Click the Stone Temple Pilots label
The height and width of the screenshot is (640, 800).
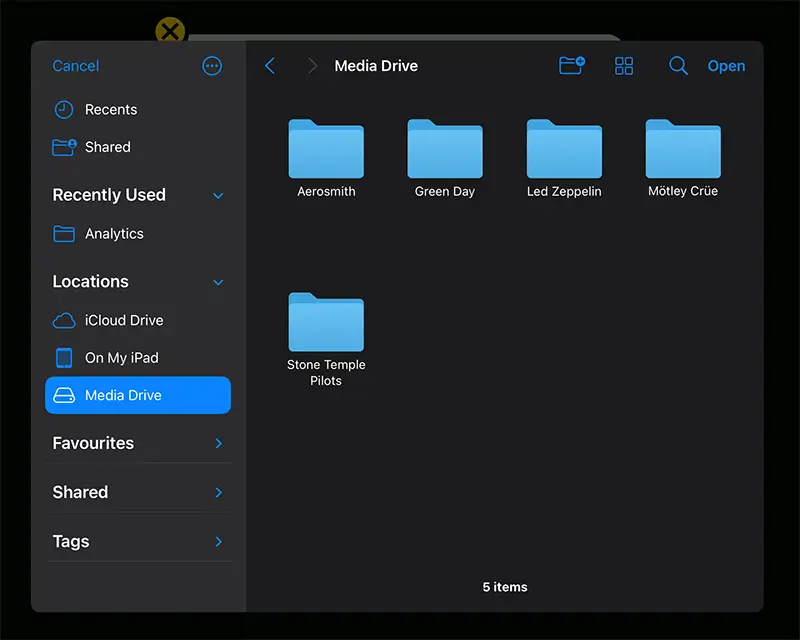click(326, 373)
